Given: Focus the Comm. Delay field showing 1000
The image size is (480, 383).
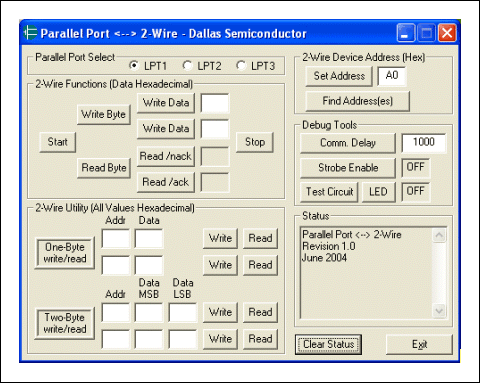Looking at the screenshot, I should tap(424, 143).
